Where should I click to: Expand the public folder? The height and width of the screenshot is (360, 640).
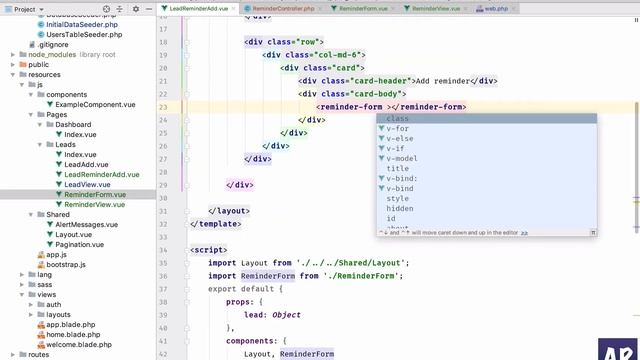click(13, 64)
